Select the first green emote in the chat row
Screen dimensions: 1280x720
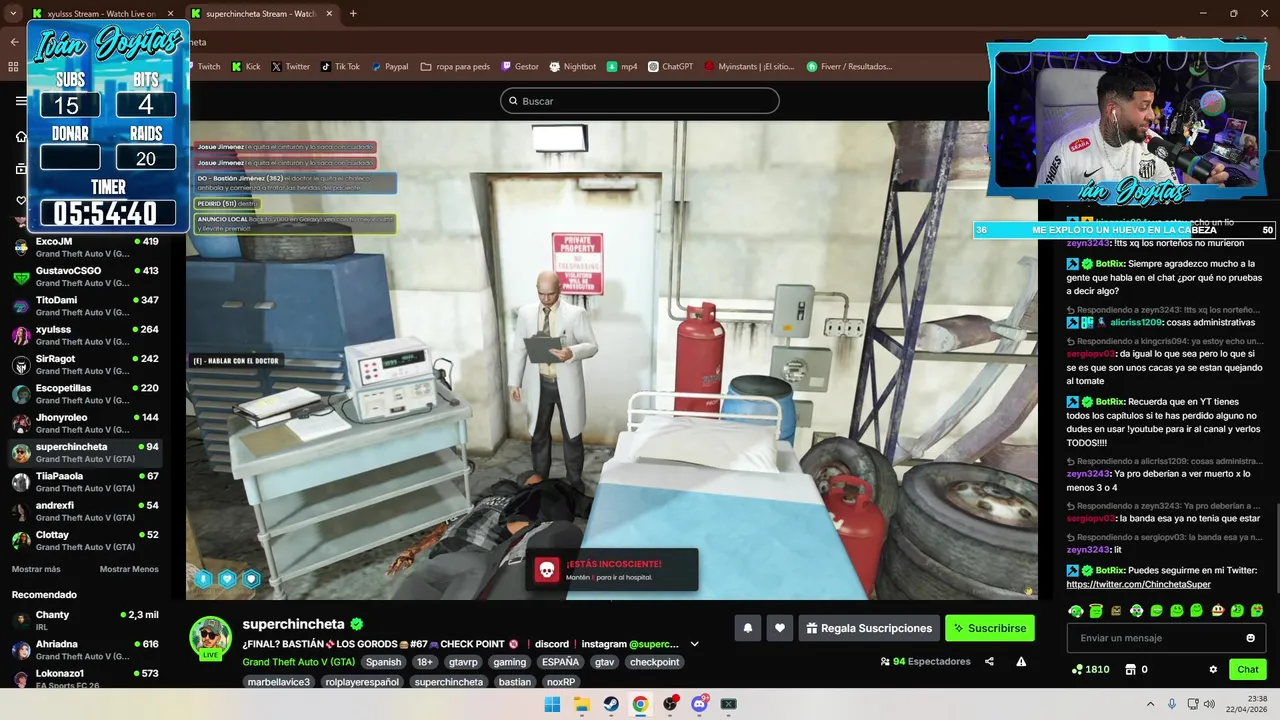pyautogui.click(x=1076, y=610)
